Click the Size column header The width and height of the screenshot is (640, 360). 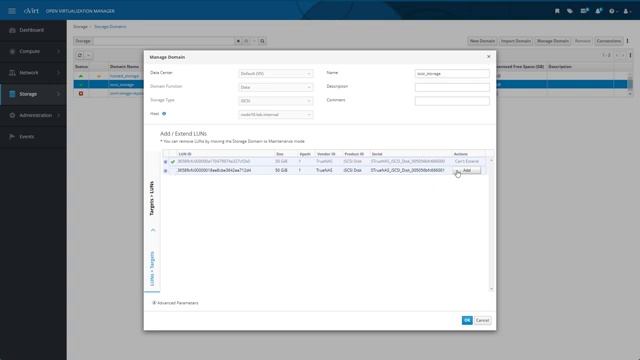click(280, 154)
